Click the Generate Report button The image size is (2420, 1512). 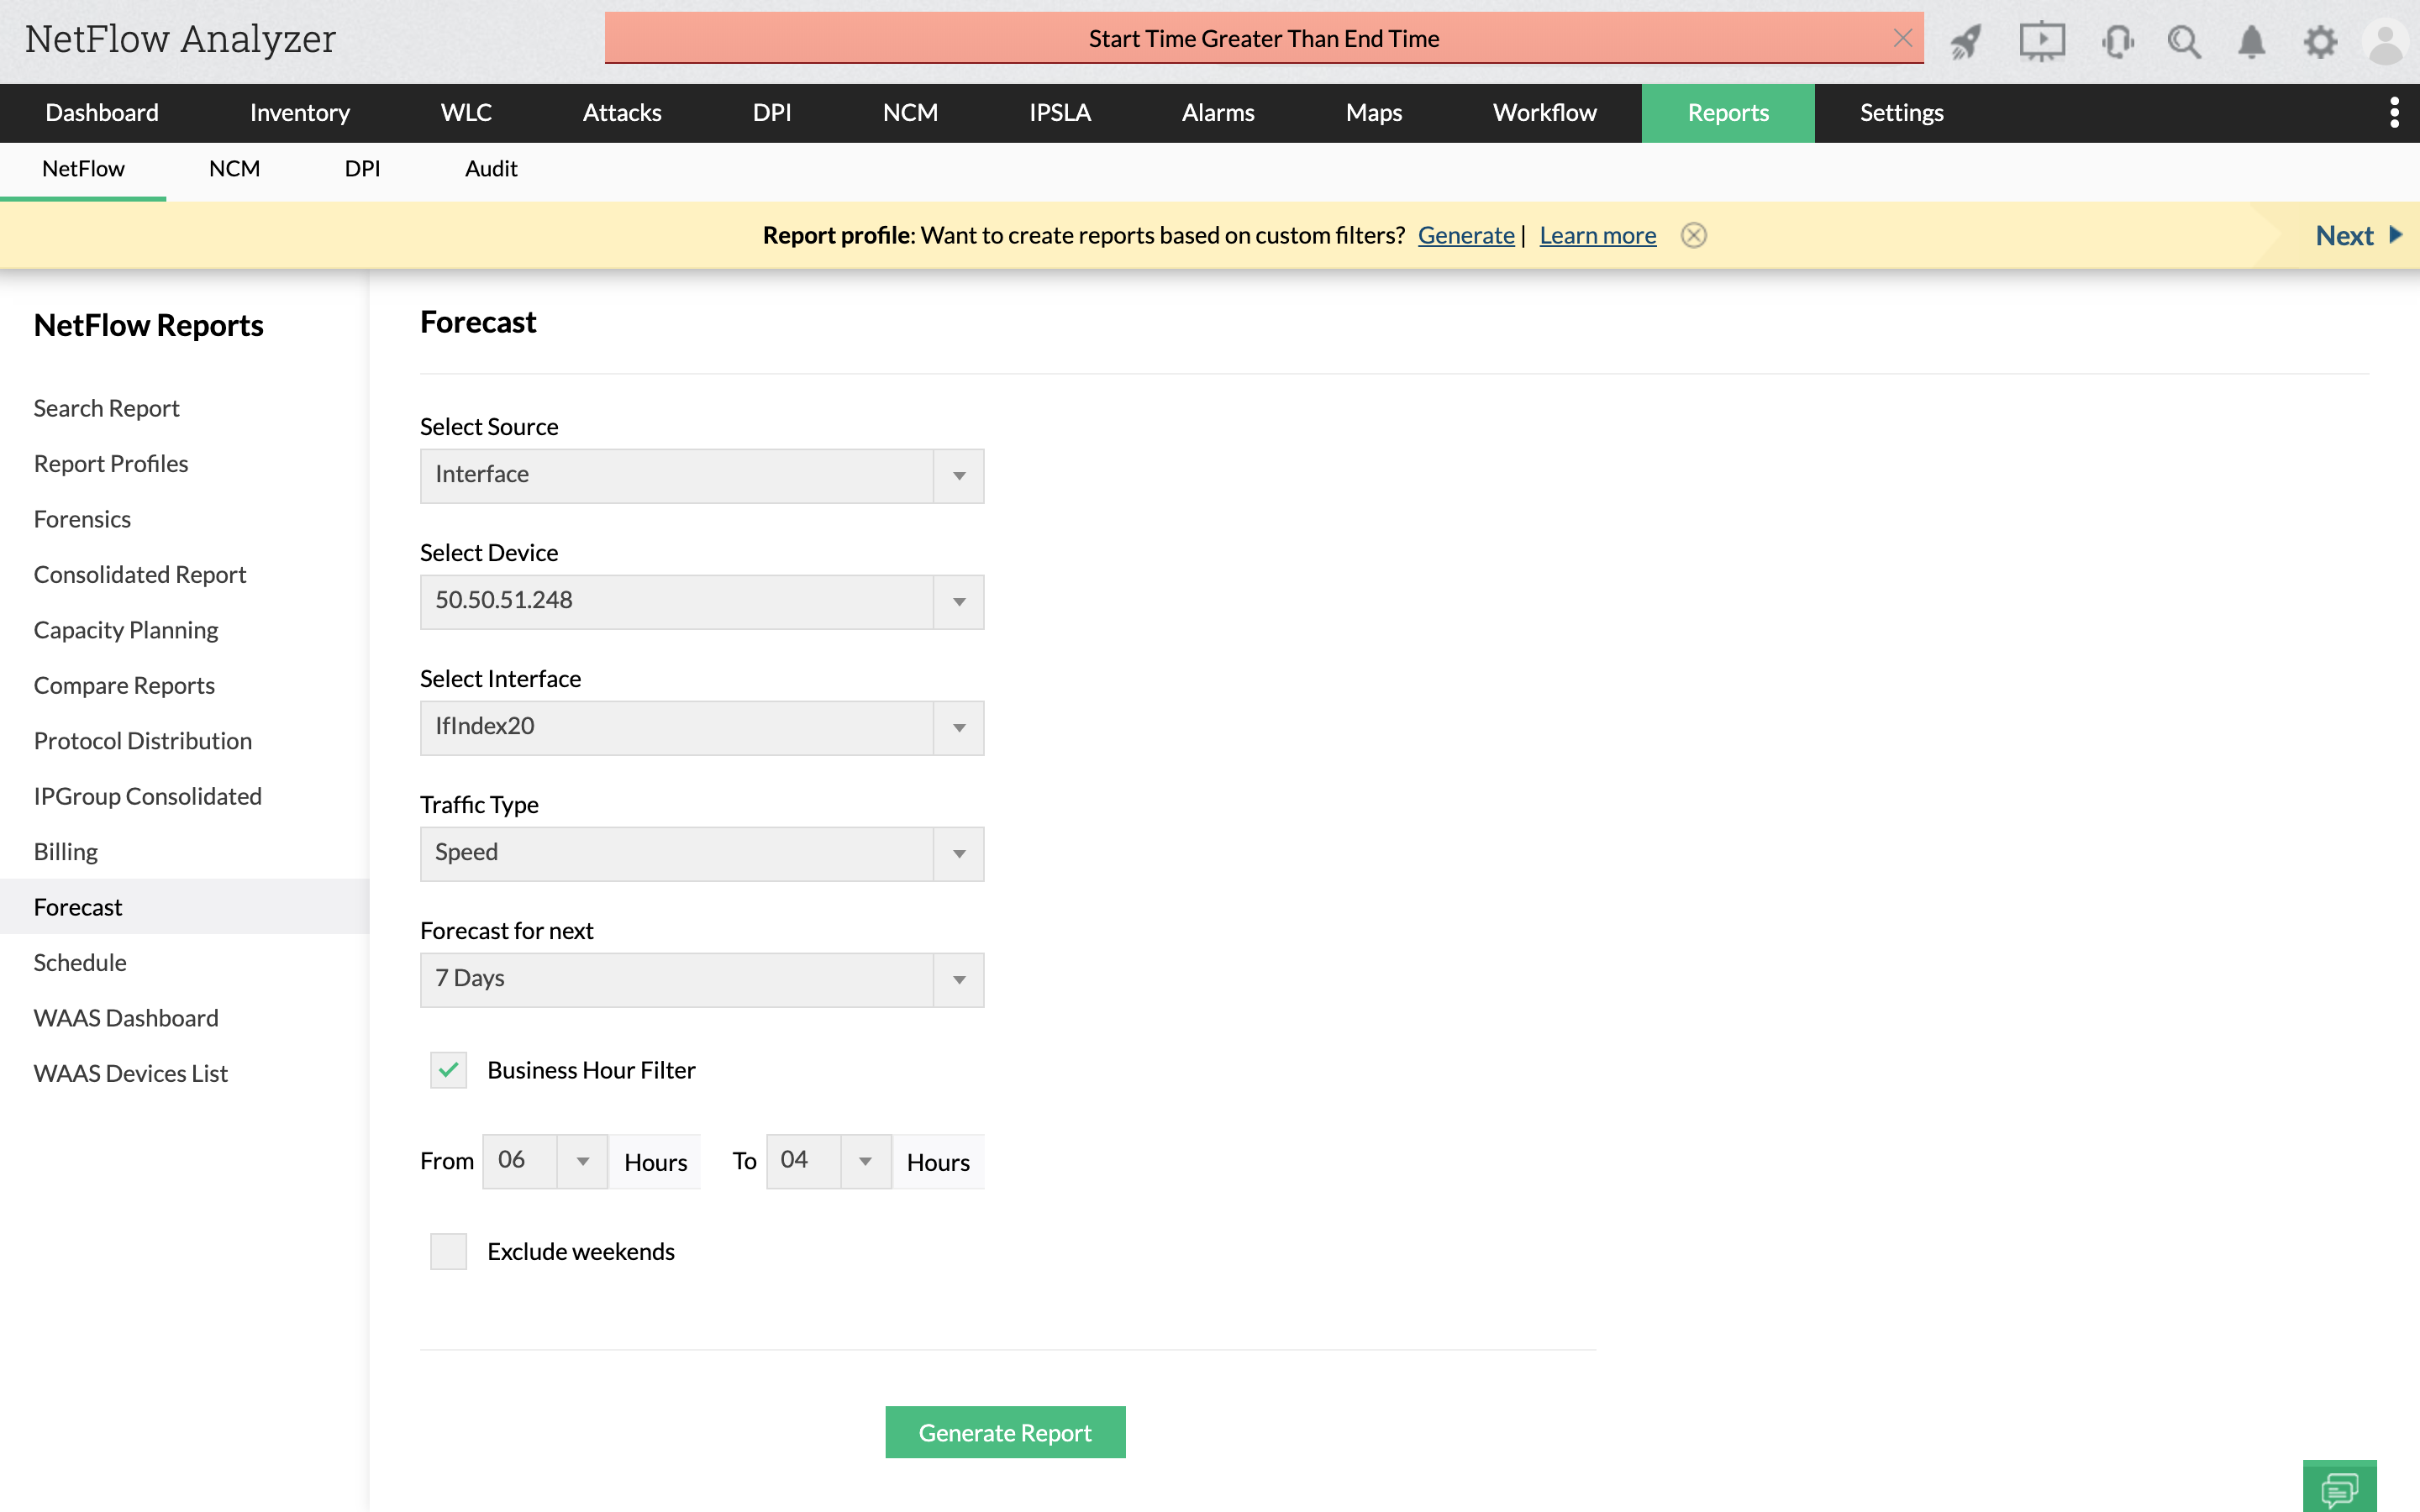pos(1004,1432)
